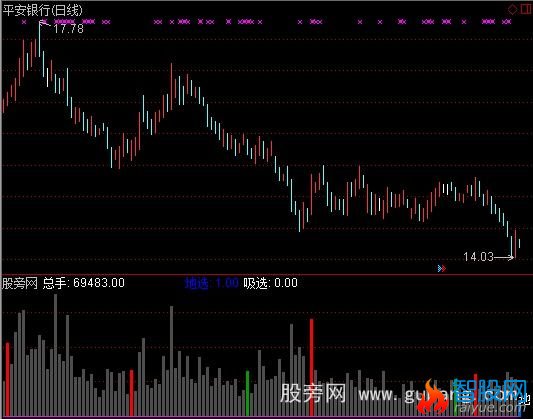The image size is (533, 419).
Task: Click the candlestick at the 17.78 peak
Action: tap(39, 38)
